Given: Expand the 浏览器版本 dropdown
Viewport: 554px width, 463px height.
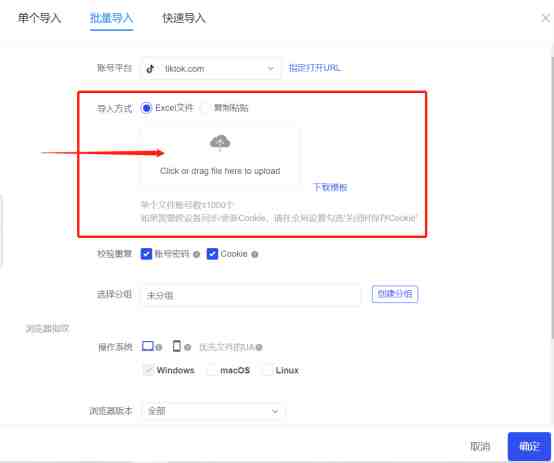Looking at the screenshot, I should point(213,411).
